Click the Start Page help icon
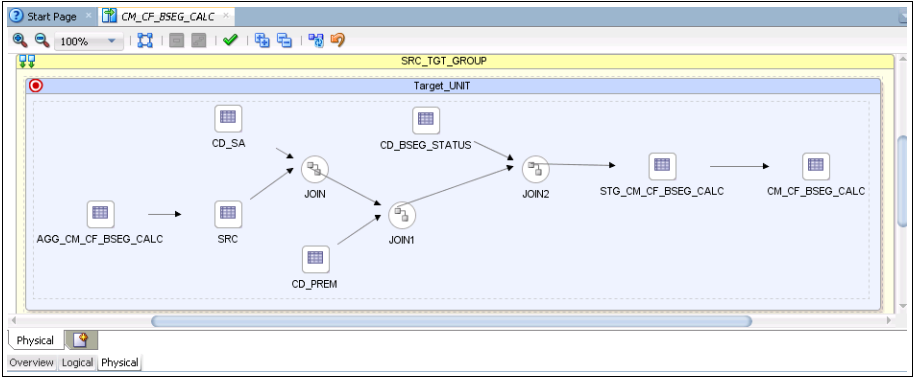 [17, 16]
